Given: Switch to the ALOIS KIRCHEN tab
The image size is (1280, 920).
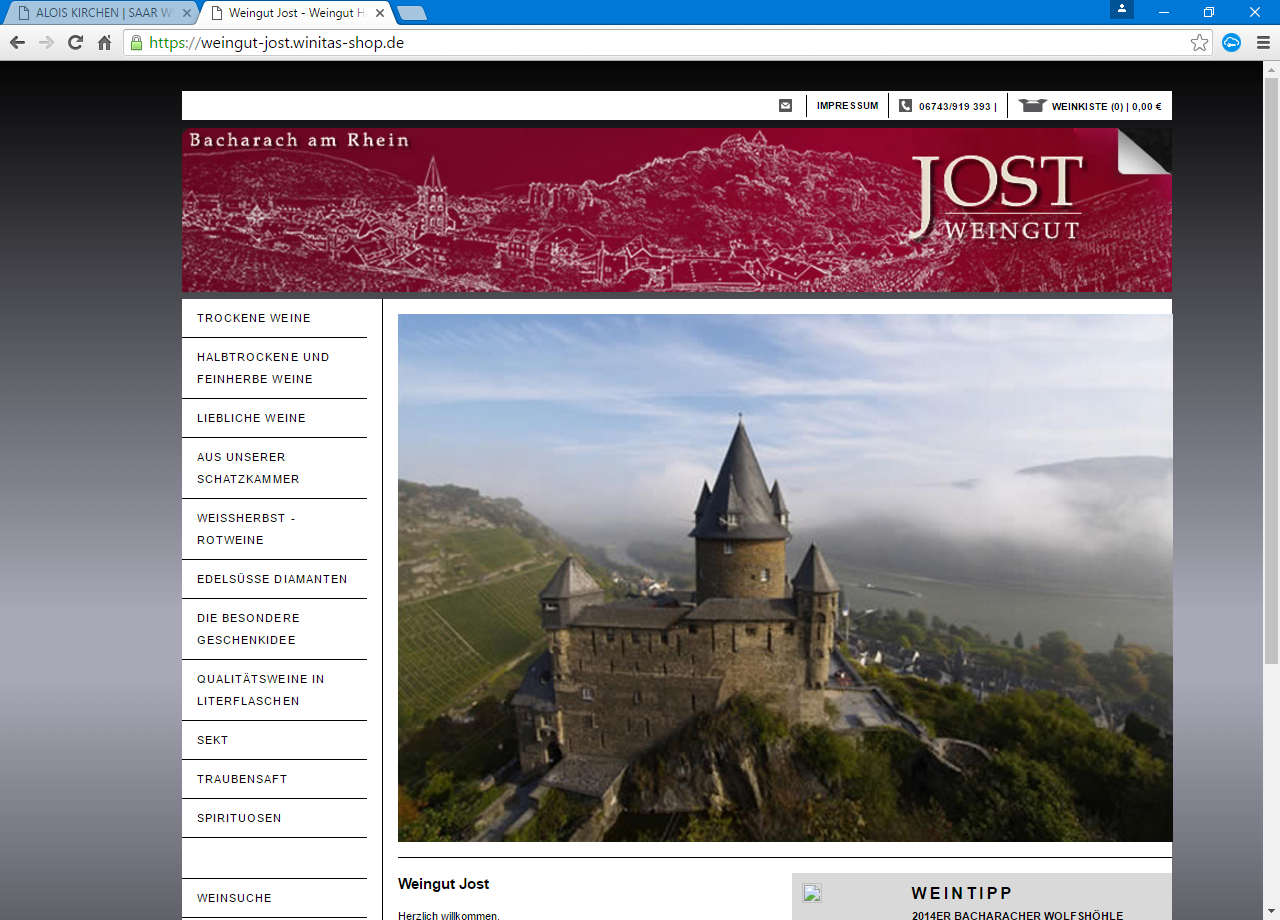Looking at the screenshot, I should click(x=95, y=13).
